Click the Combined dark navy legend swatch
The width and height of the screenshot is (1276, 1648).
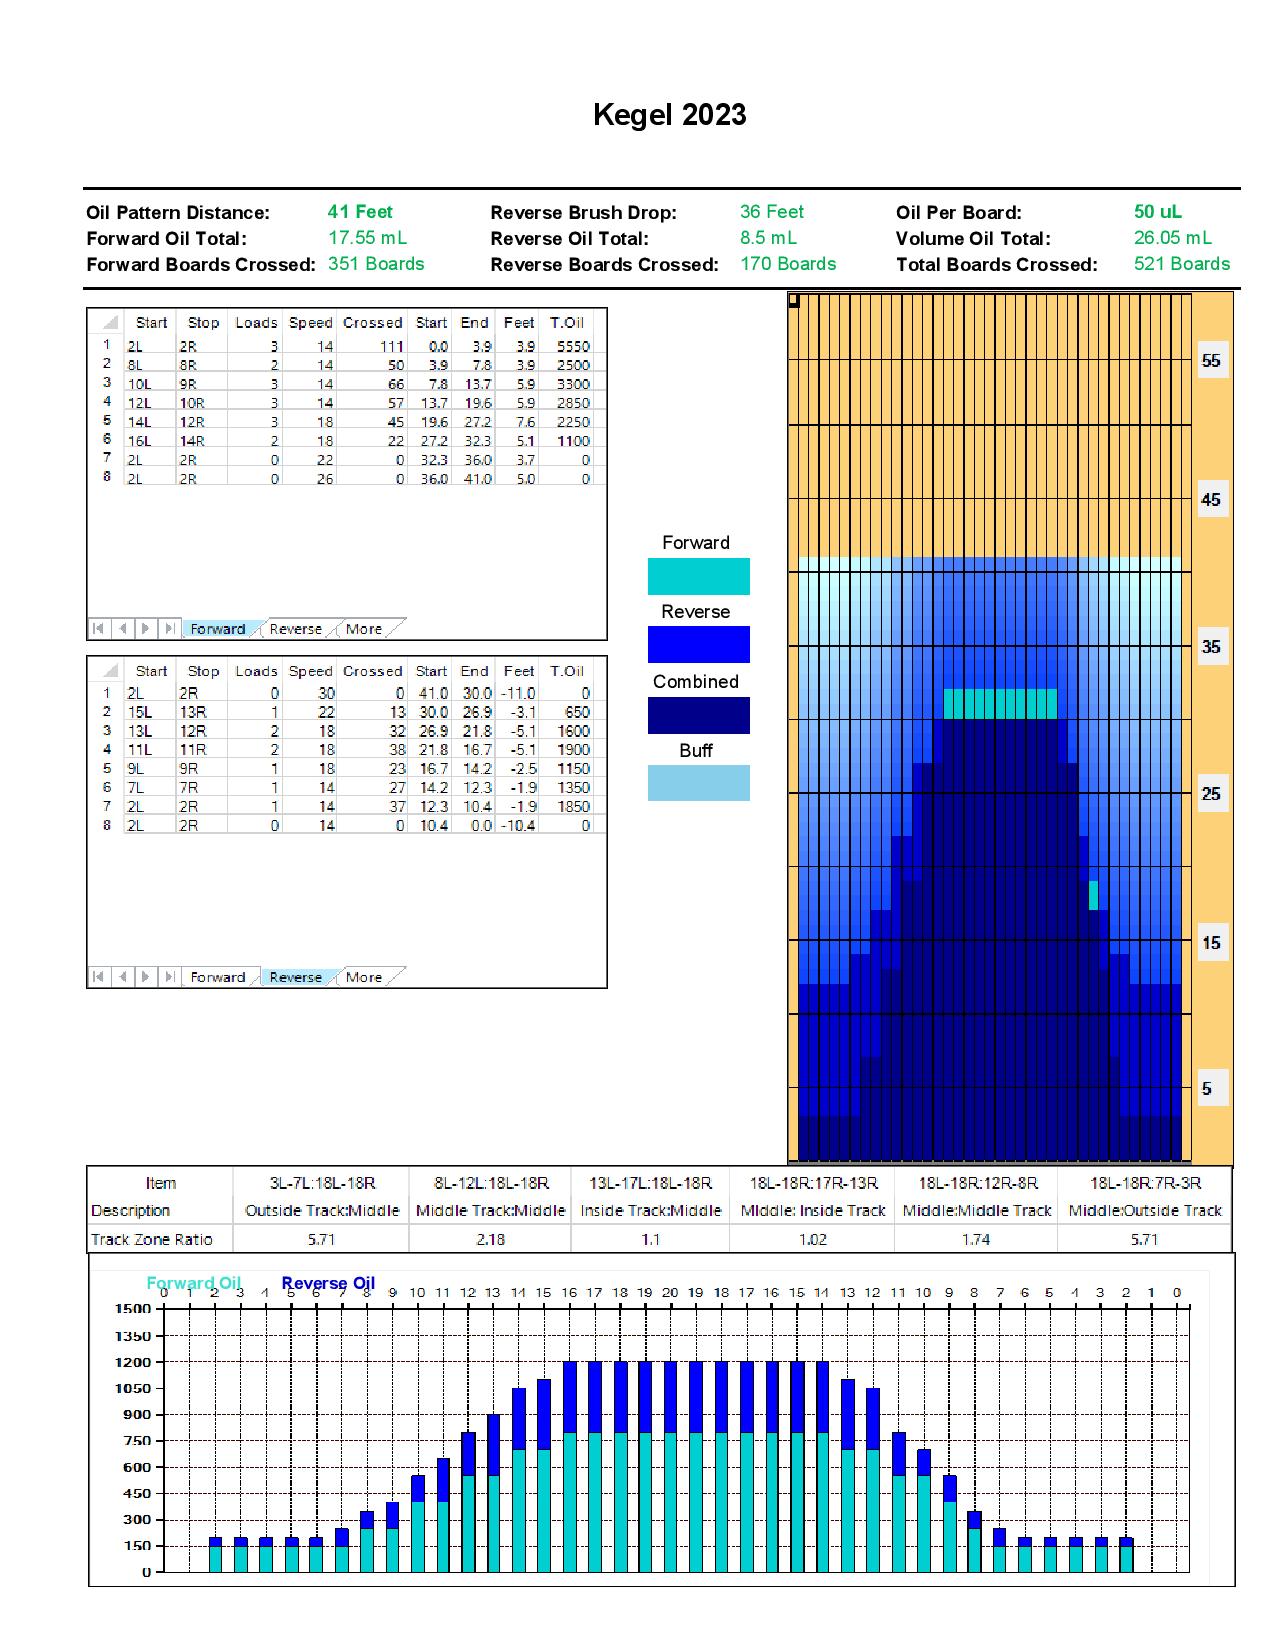click(x=698, y=716)
